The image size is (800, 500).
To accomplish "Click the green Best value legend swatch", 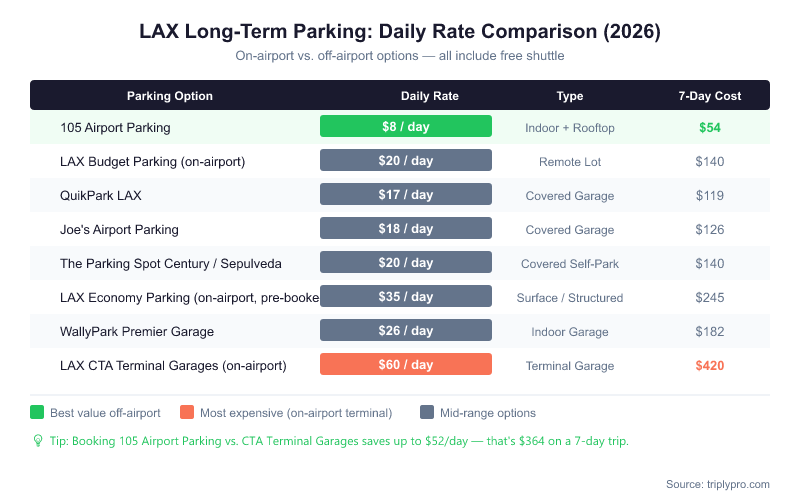I will pos(38,413).
